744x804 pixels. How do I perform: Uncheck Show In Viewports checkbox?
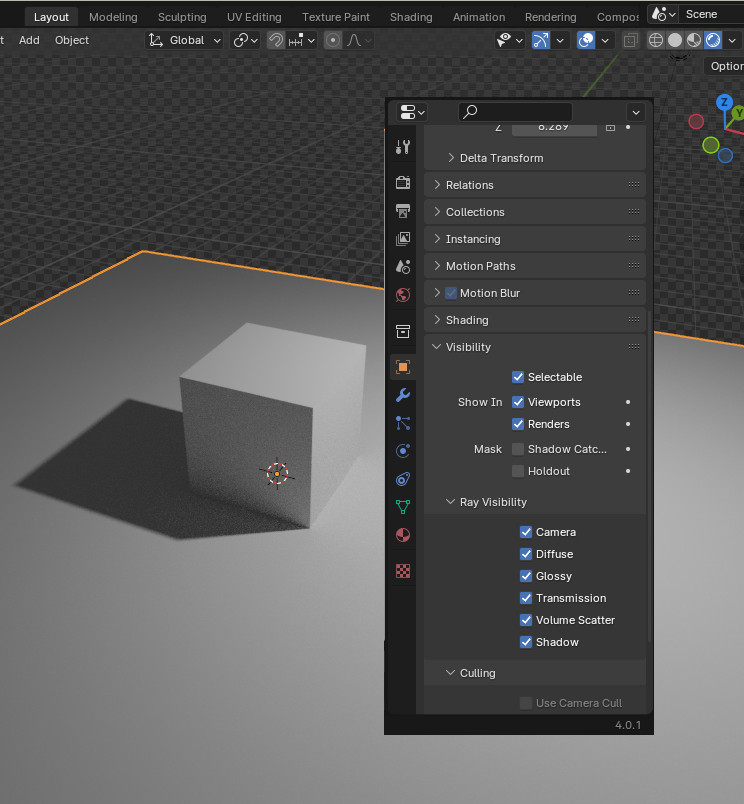(518, 402)
